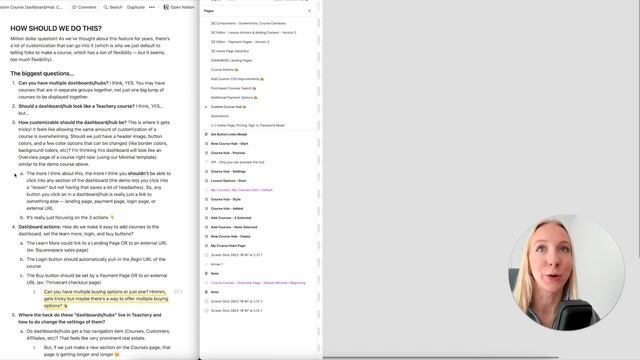This screenshot has width=640, height=360.
Task: Click 'The biggest questions...' subheading
Action: 42,73
